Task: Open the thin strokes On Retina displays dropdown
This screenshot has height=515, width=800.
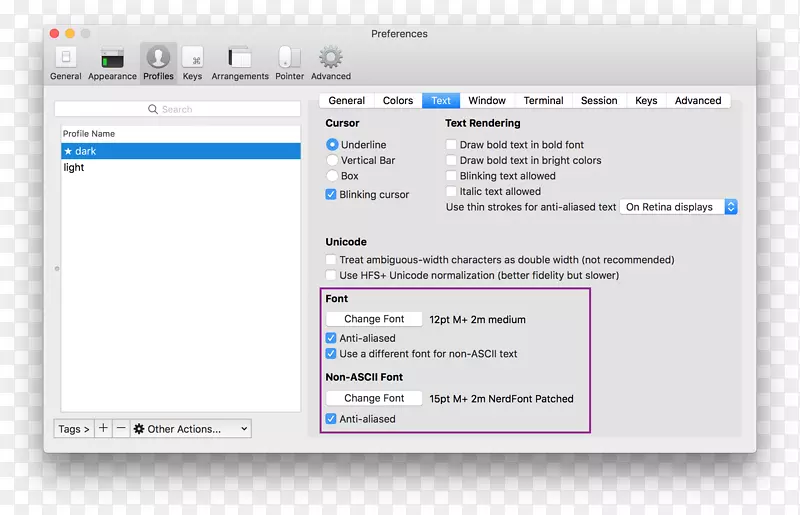Action: 679,207
